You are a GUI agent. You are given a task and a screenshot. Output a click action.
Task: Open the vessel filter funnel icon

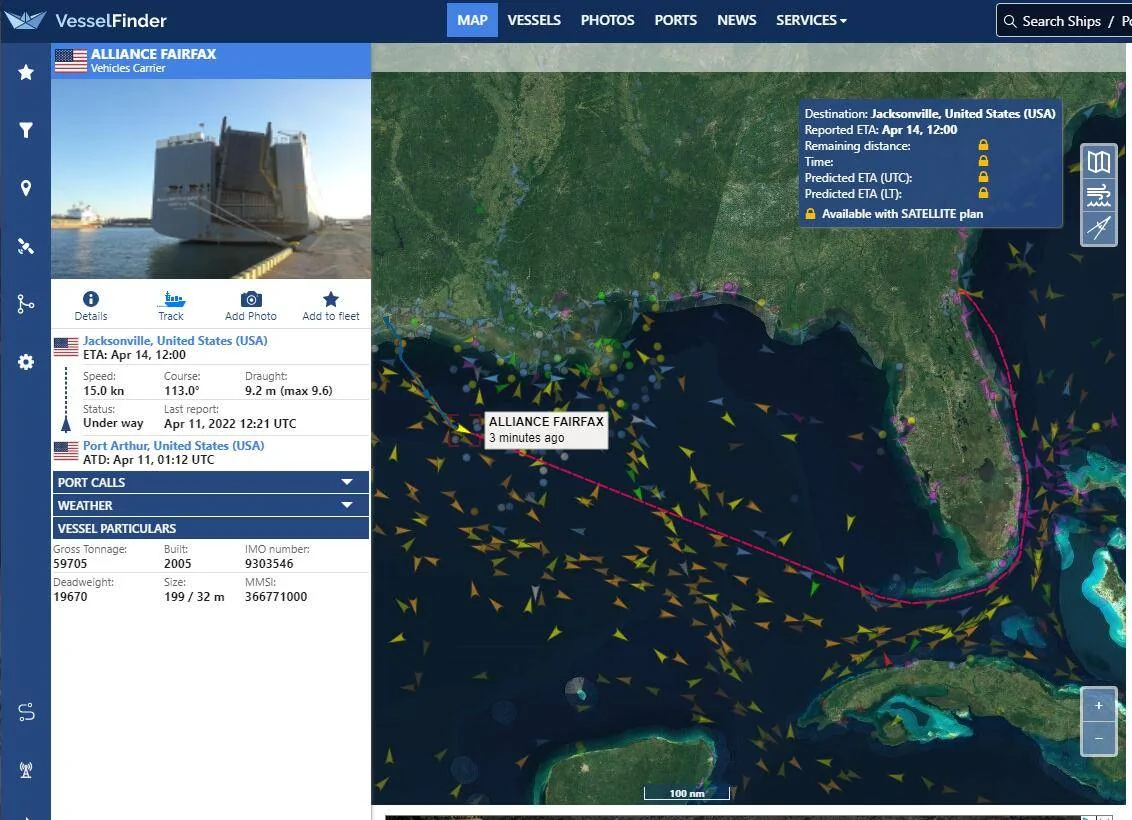(x=26, y=130)
